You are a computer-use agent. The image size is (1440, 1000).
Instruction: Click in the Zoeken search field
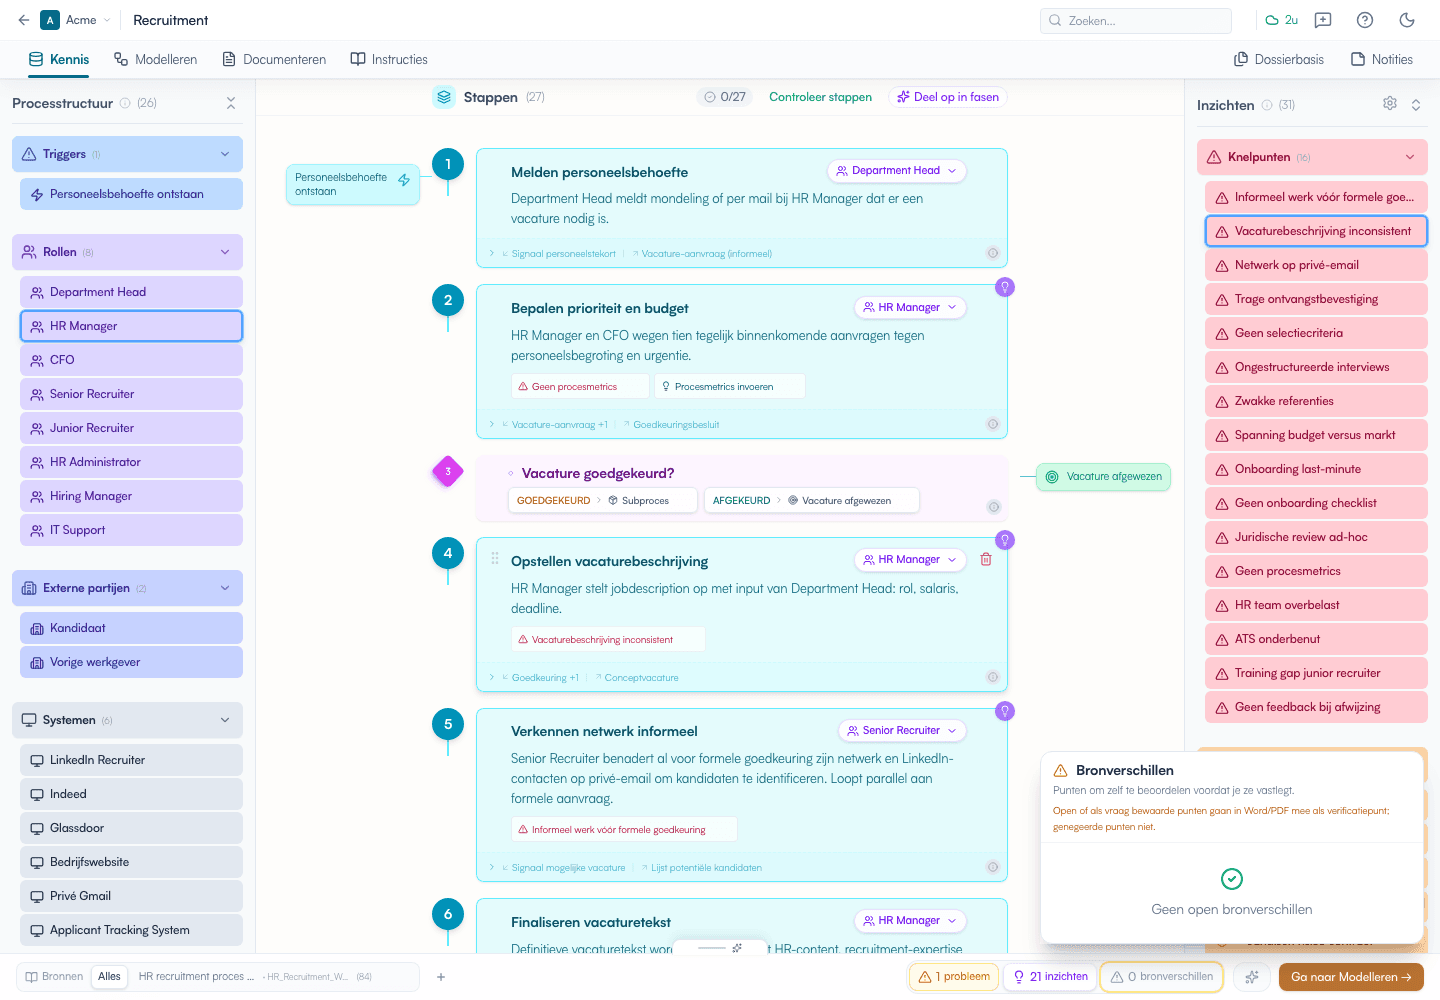(1136, 20)
